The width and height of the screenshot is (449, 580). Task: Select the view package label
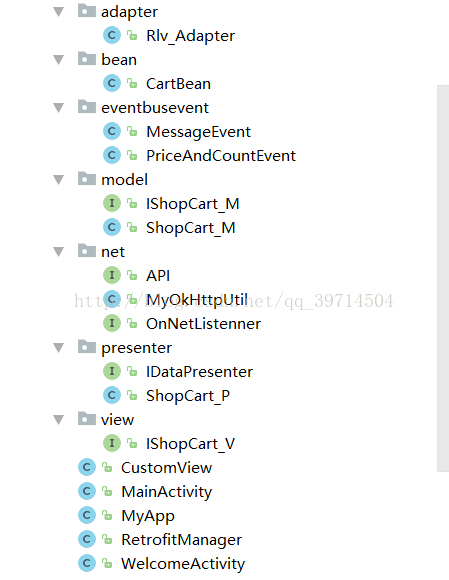[x=118, y=420]
